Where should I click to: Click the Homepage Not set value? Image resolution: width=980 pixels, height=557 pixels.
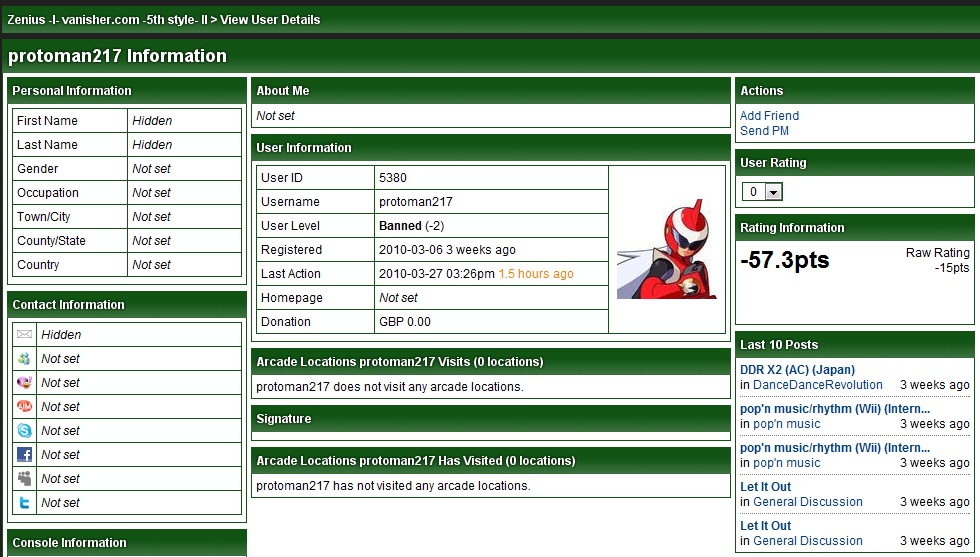coord(398,298)
